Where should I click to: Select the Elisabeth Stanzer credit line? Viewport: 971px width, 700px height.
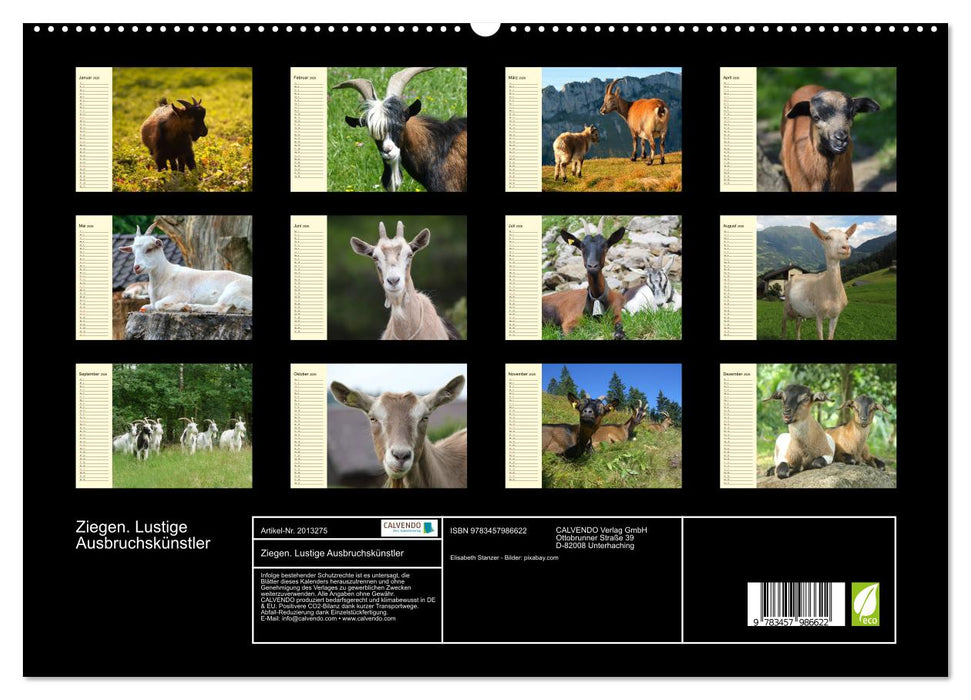(x=505, y=556)
